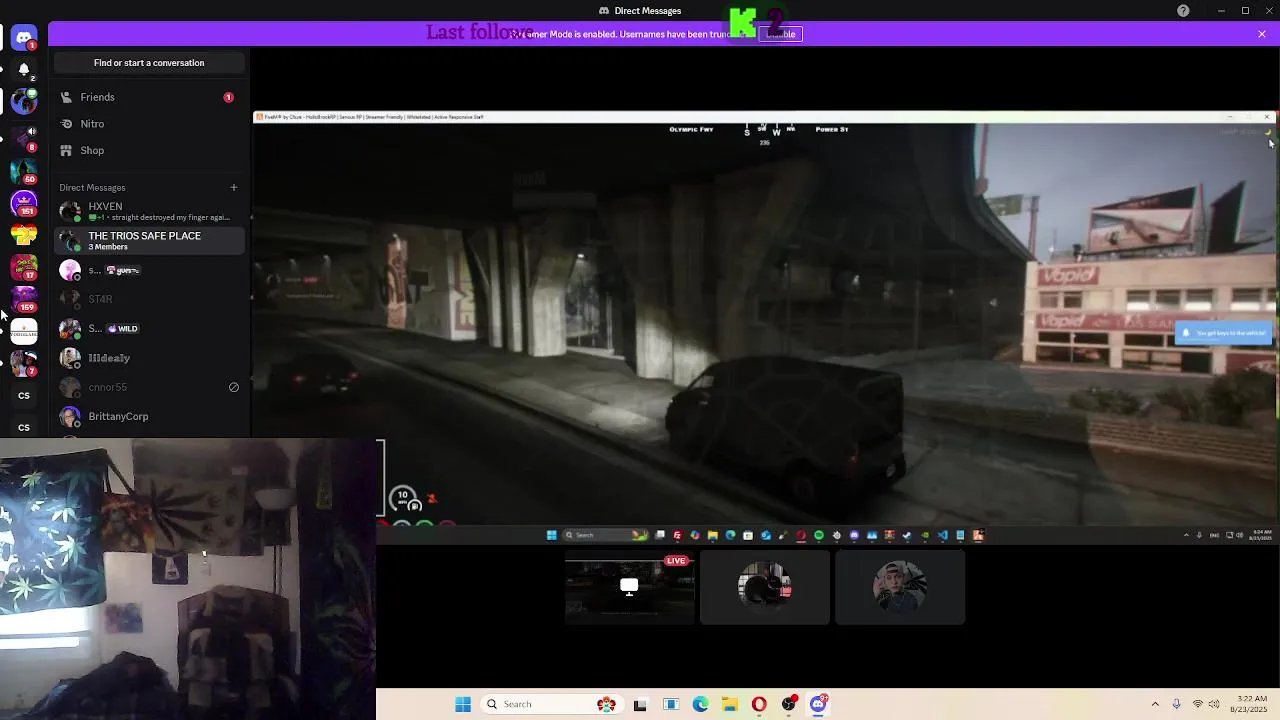
Task: Click the microphone tray icon
Action: [x=1176, y=704]
